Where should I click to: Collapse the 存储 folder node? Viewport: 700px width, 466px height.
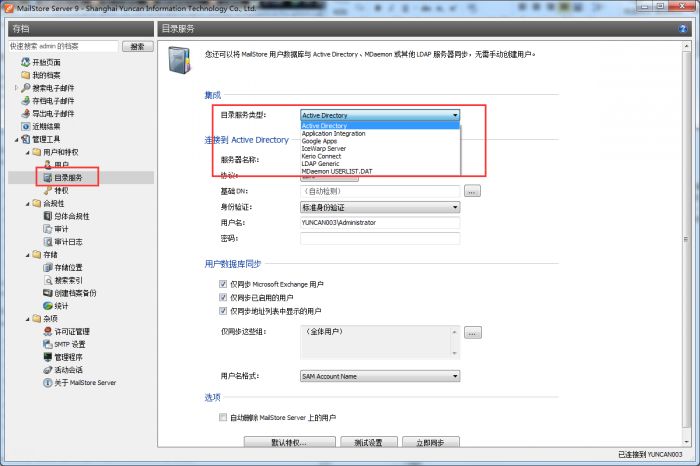tap(28, 255)
